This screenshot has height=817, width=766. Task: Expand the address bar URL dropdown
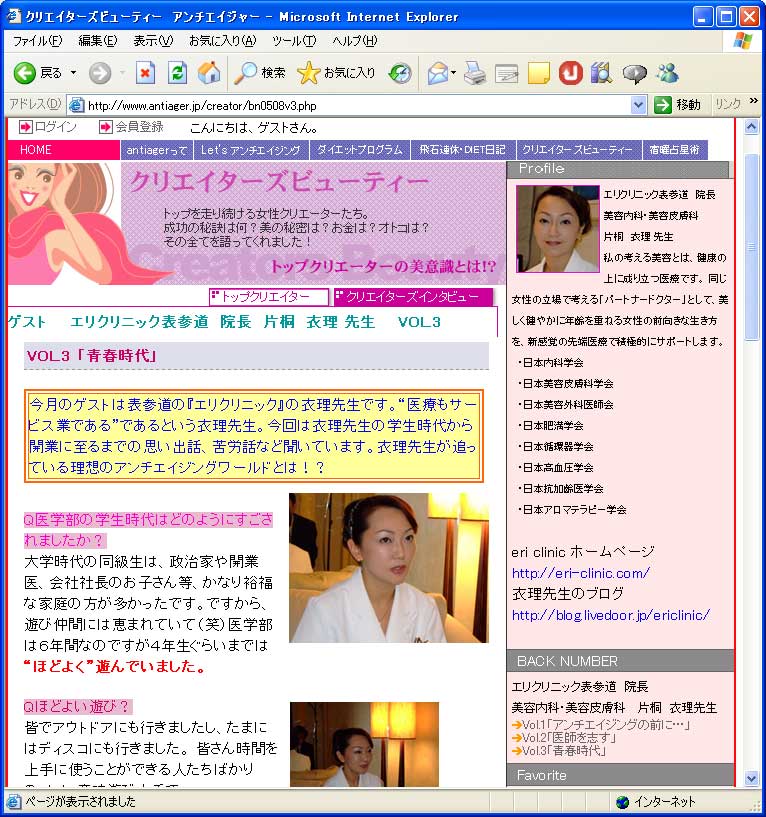639,105
